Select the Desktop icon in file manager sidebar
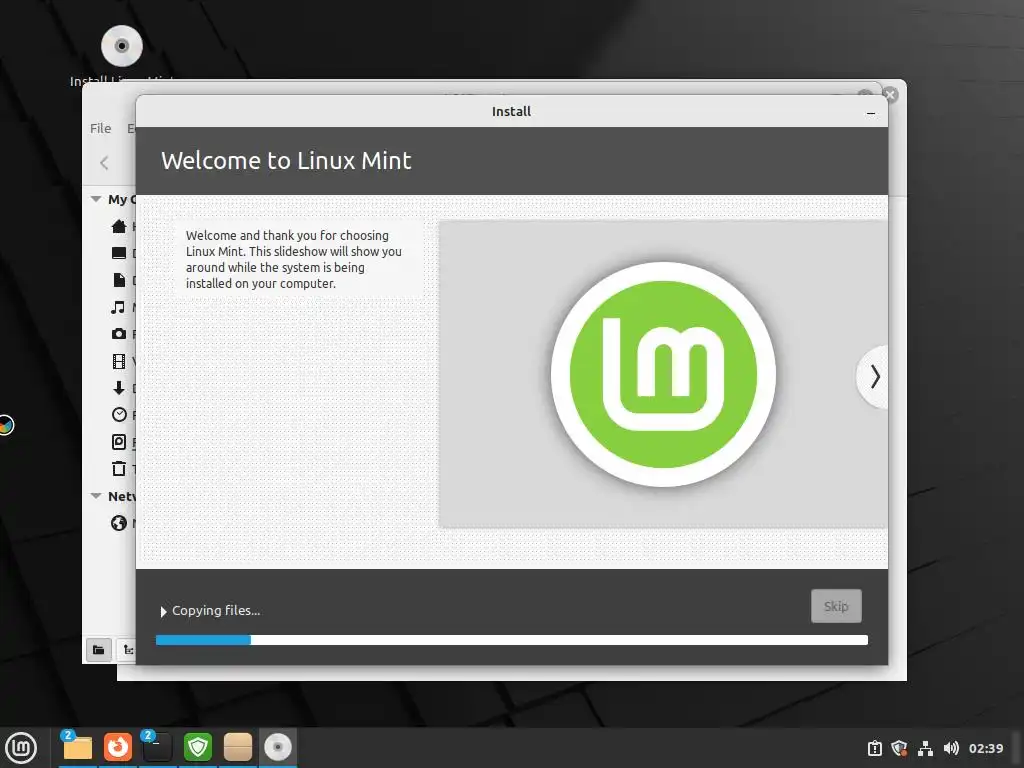 (x=119, y=253)
